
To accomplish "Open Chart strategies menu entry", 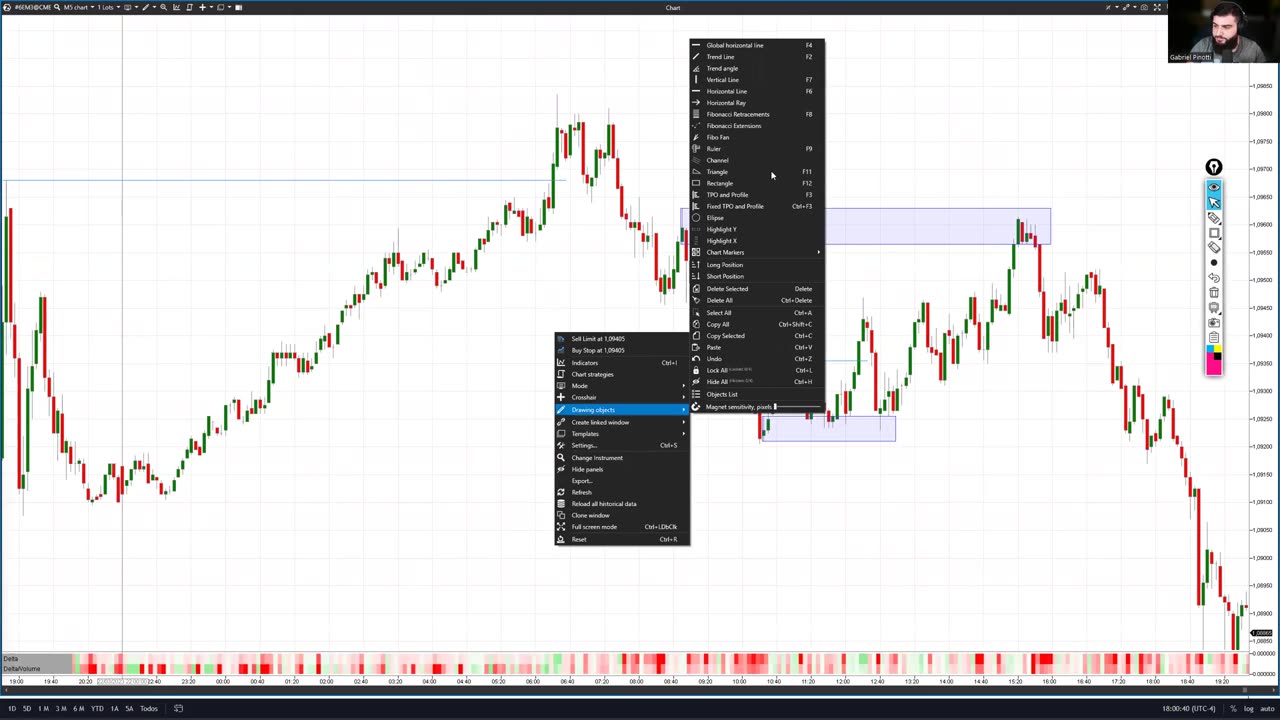I will tap(622, 374).
